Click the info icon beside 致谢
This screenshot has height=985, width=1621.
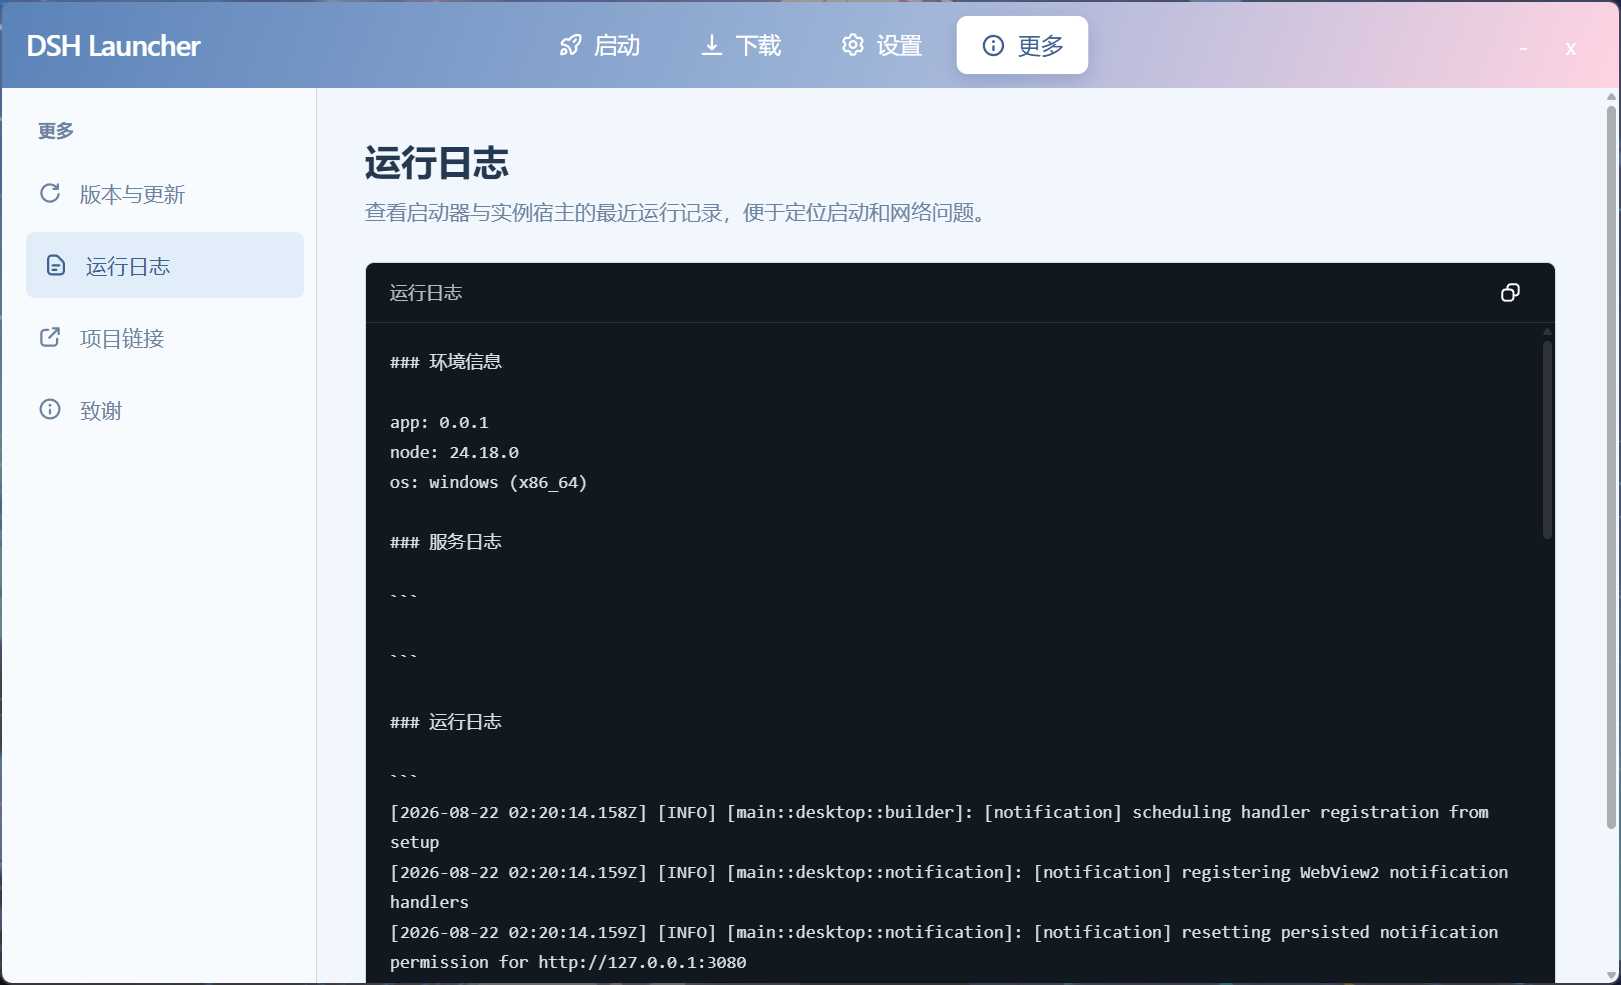(50, 409)
